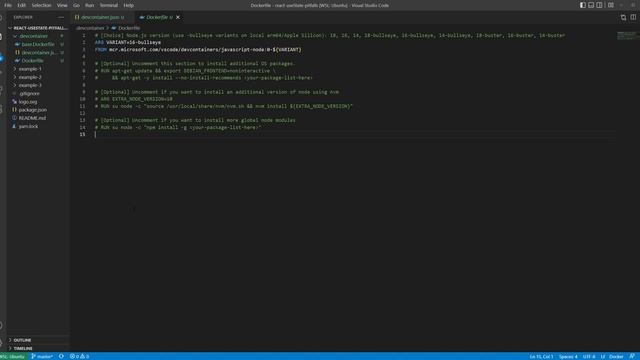Click the Ln 15, Col 1 cursor position
Viewport: 640px width, 360px height.
click(541, 356)
